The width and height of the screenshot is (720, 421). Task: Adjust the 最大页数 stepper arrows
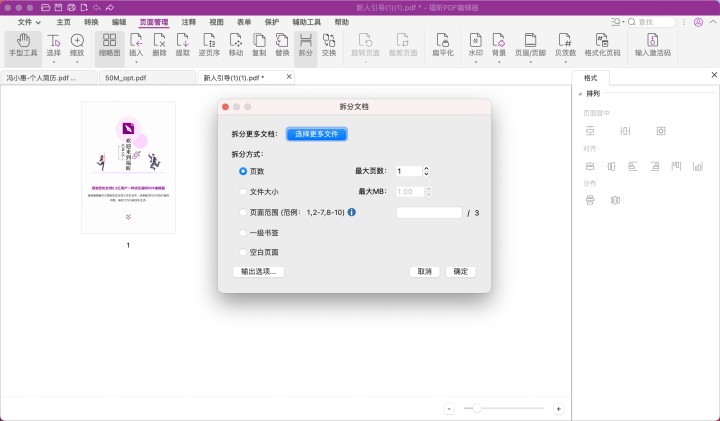pyautogui.click(x=426, y=171)
